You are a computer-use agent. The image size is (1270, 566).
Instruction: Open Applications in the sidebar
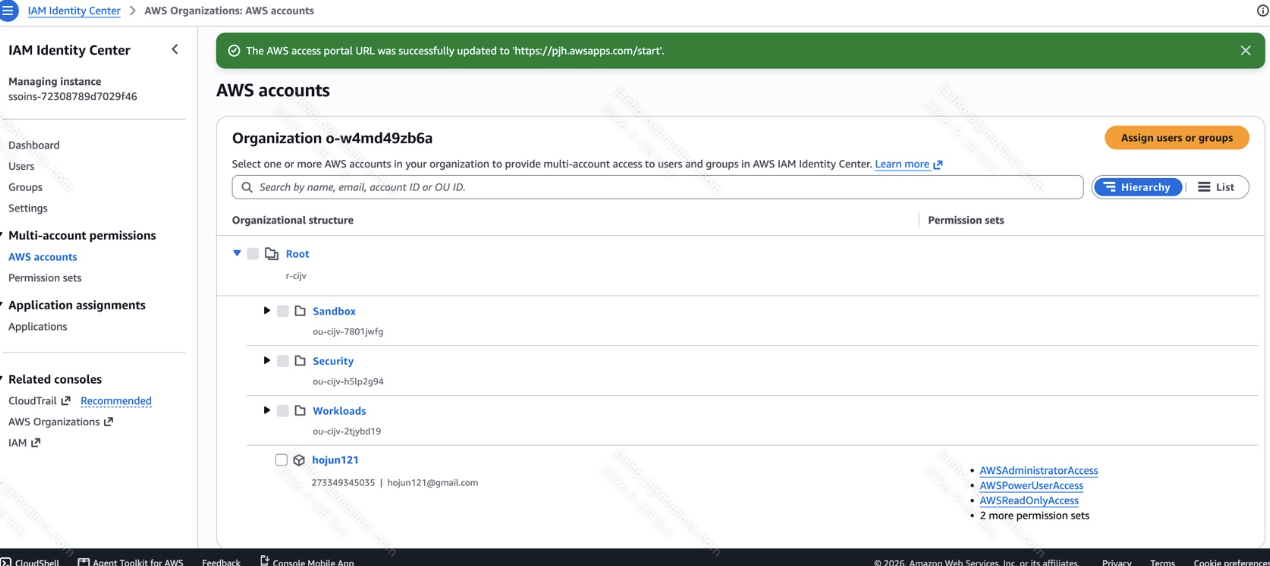(38, 327)
